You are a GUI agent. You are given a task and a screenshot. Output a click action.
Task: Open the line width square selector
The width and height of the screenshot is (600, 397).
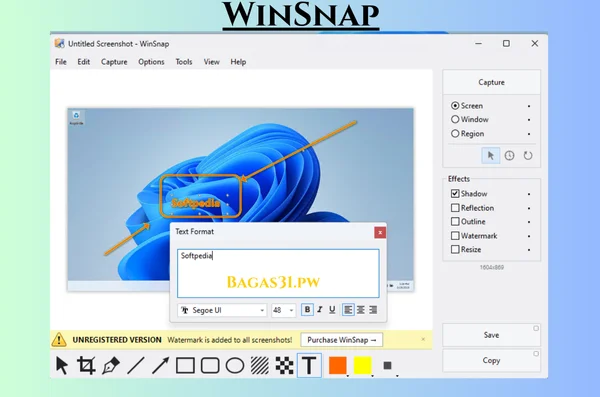[x=388, y=365]
